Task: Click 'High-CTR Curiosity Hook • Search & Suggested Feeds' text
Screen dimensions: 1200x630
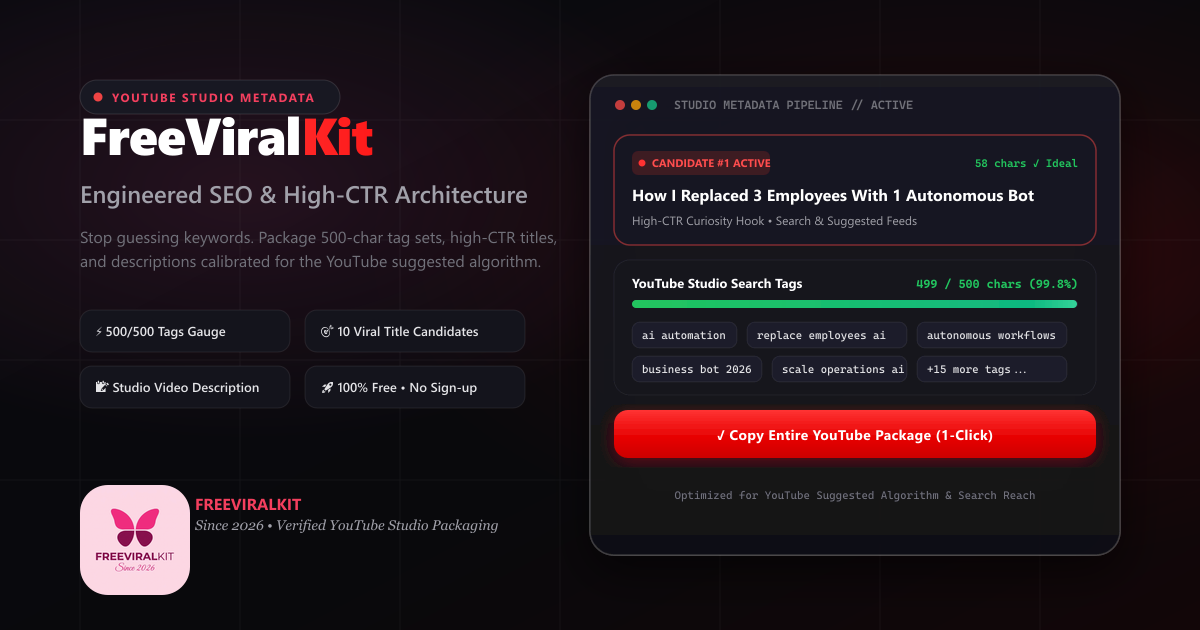Action: pos(775,221)
